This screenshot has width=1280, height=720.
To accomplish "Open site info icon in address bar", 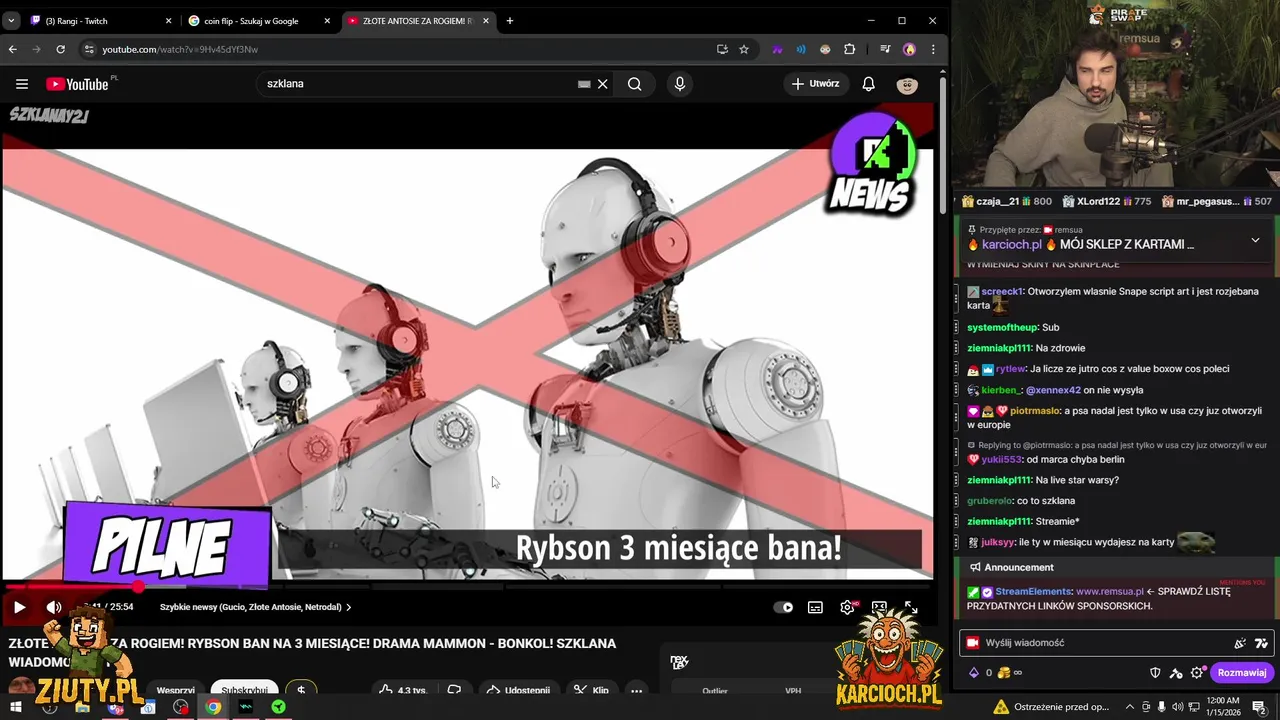I will pyautogui.click(x=89, y=49).
